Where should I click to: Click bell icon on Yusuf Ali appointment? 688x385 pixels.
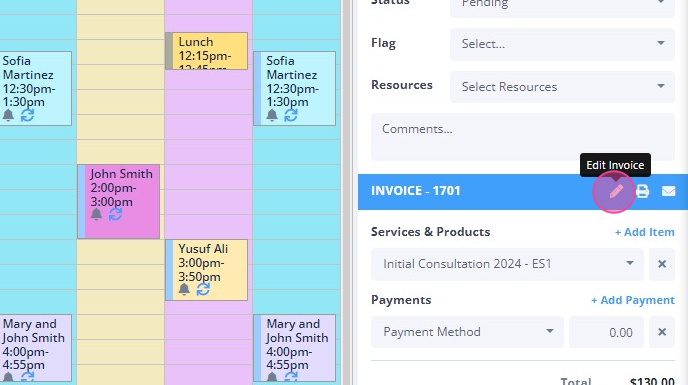184,289
